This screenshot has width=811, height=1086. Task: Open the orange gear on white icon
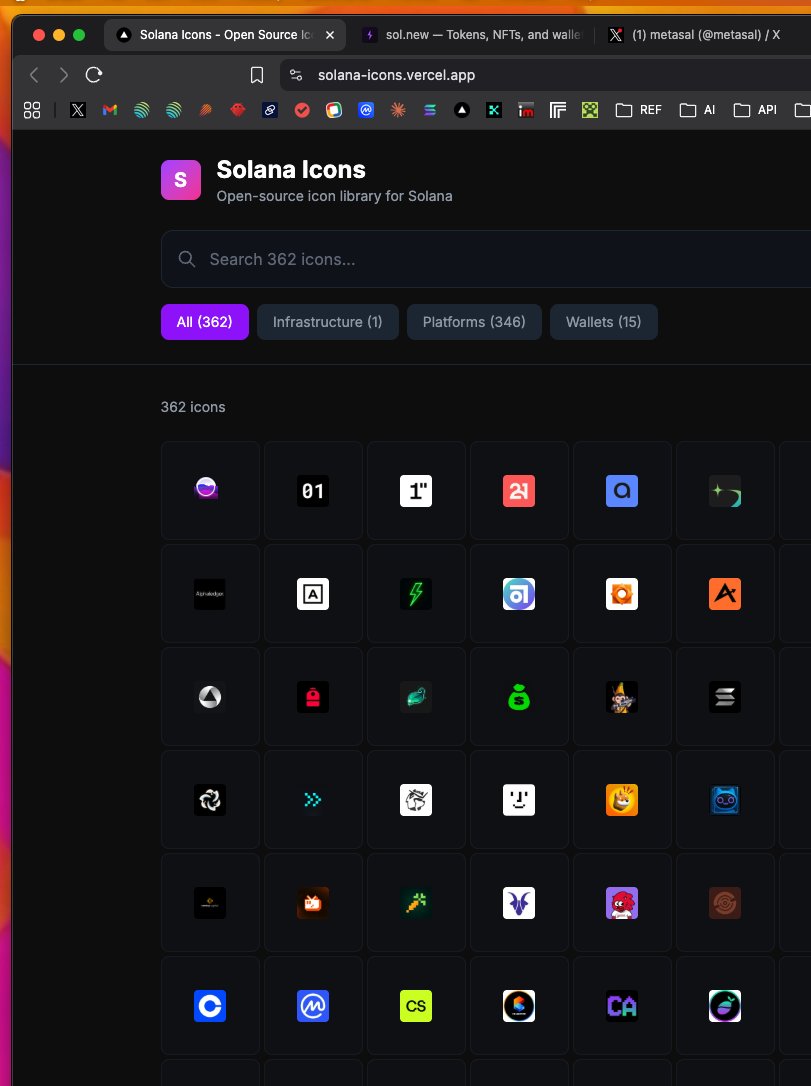(x=622, y=594)
